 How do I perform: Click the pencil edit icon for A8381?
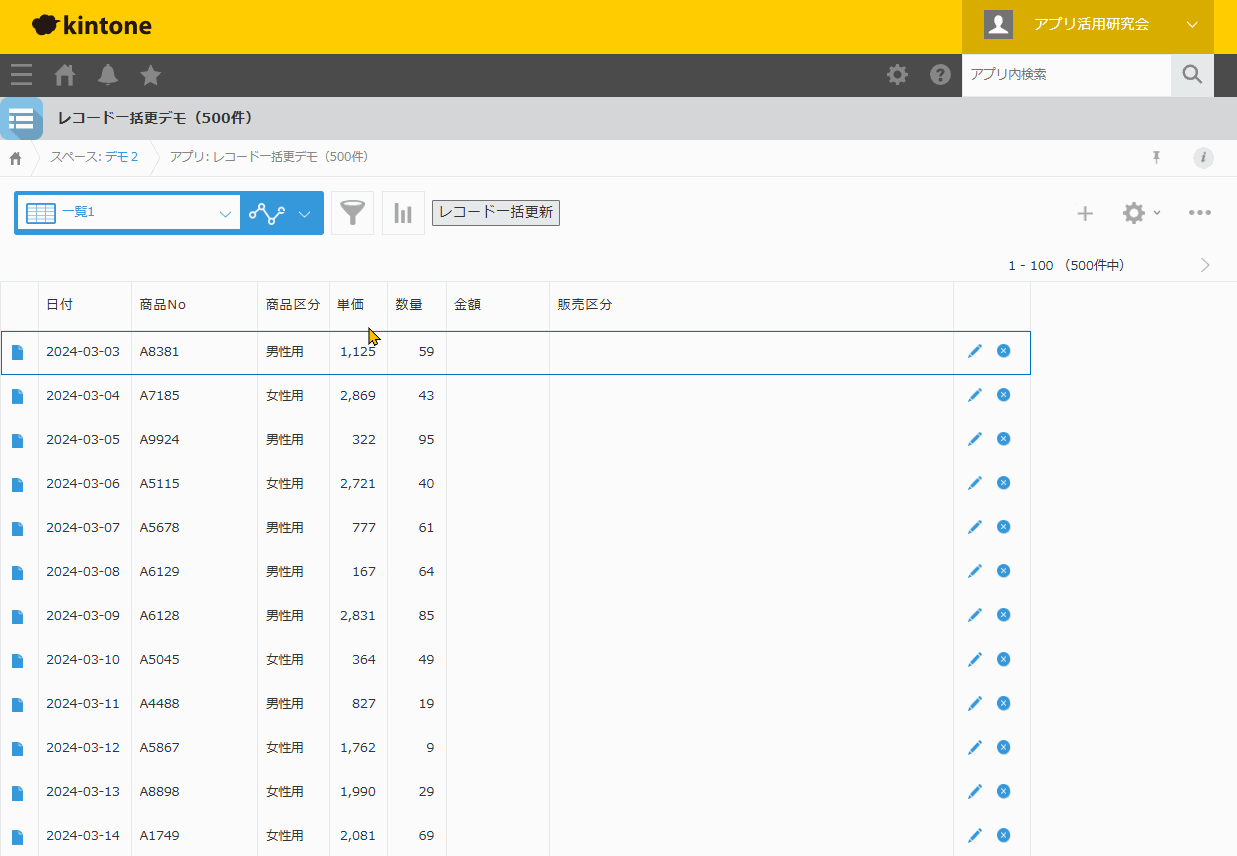975,351
